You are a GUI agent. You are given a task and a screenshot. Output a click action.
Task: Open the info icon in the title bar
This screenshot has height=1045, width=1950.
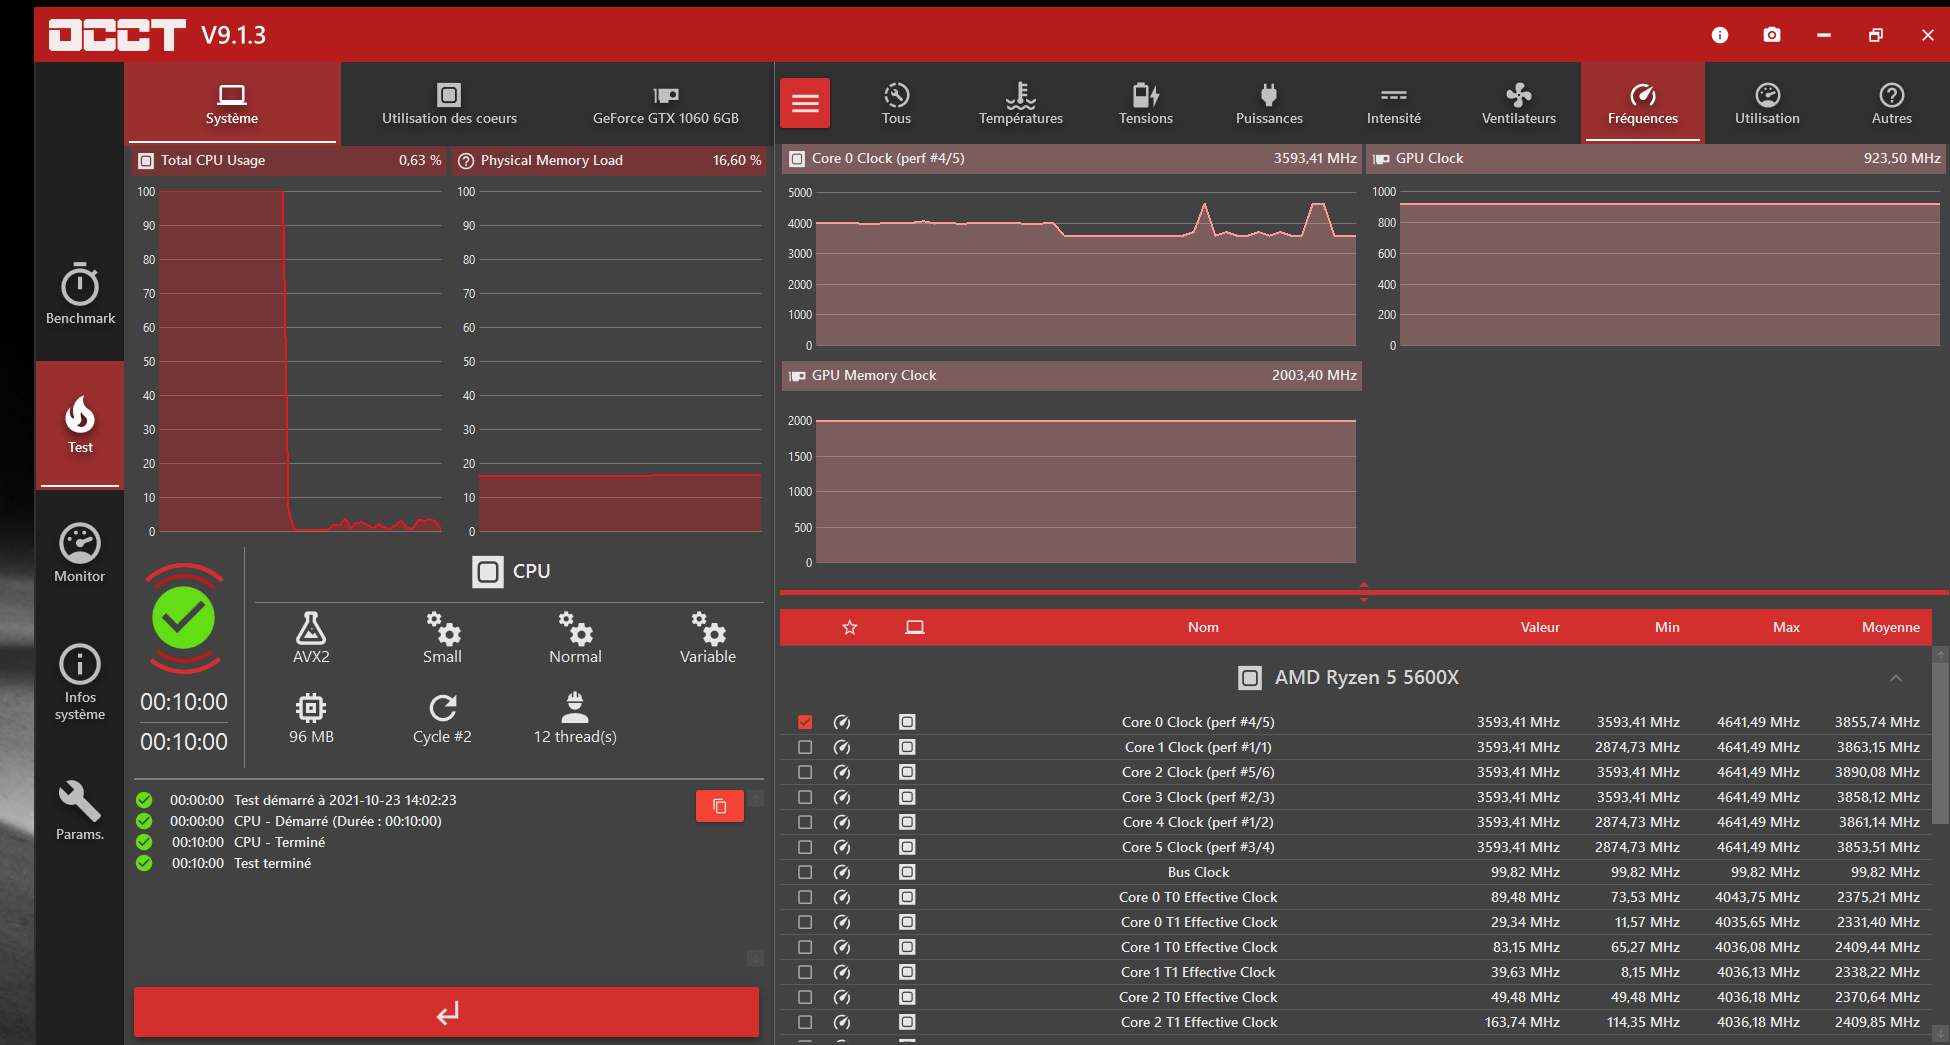point(1720,35)
